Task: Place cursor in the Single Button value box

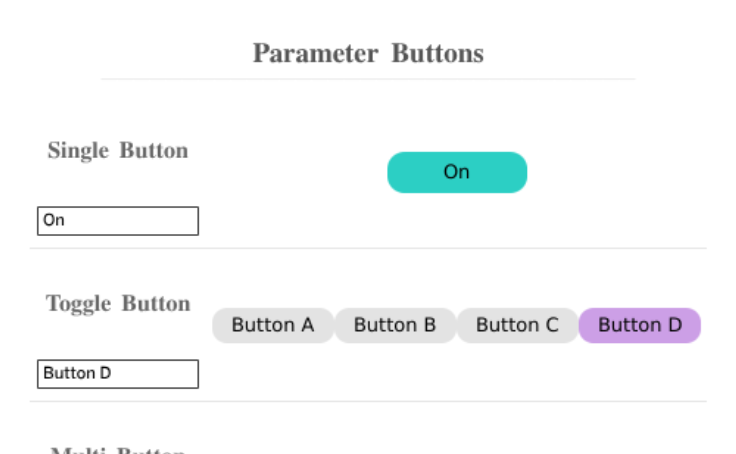Action: point(118,221)
